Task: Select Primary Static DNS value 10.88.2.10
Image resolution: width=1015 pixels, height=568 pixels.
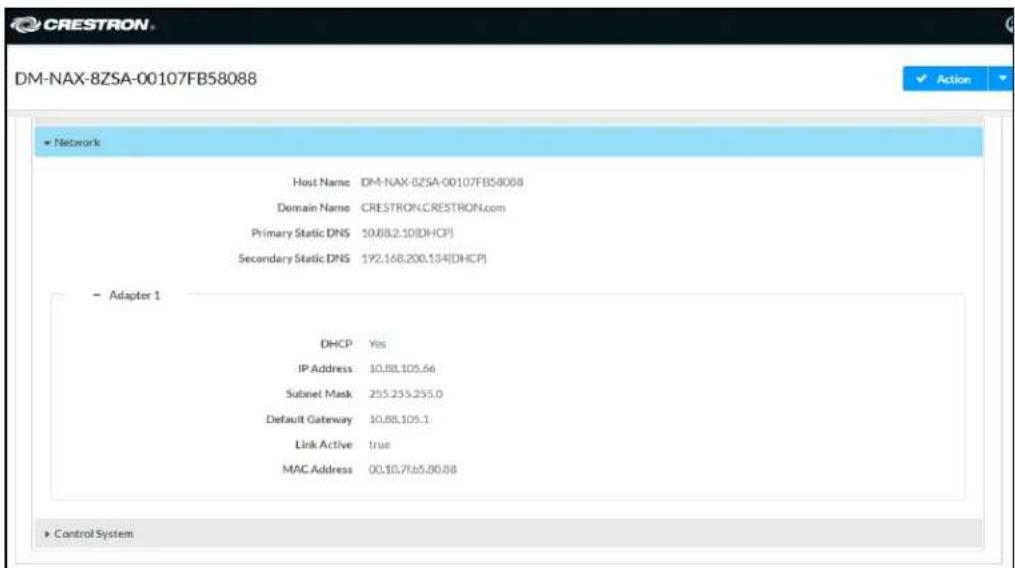Action: click(407, 233)
